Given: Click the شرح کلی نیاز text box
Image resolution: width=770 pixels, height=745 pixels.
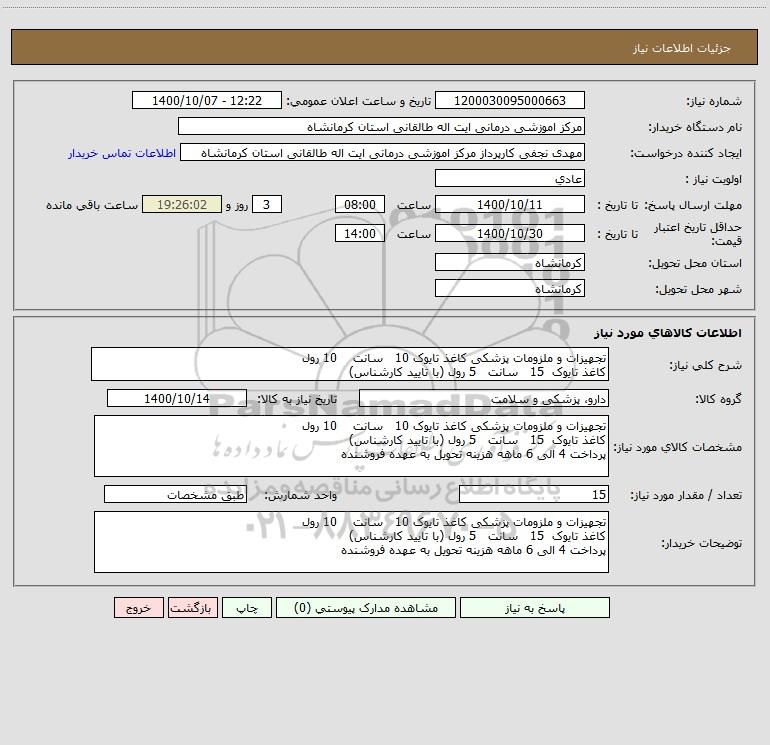Looking at the screenshot, I should click(350, 364).
